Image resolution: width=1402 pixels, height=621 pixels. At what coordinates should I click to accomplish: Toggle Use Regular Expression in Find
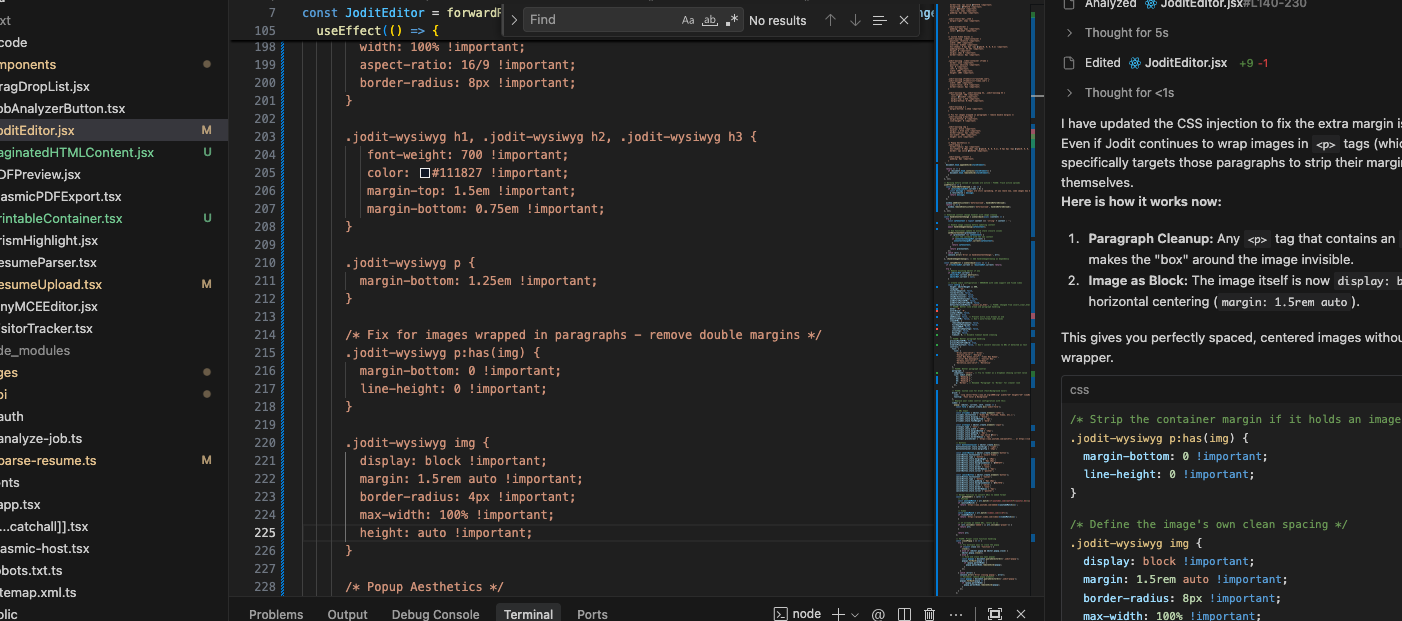point(732,20)
